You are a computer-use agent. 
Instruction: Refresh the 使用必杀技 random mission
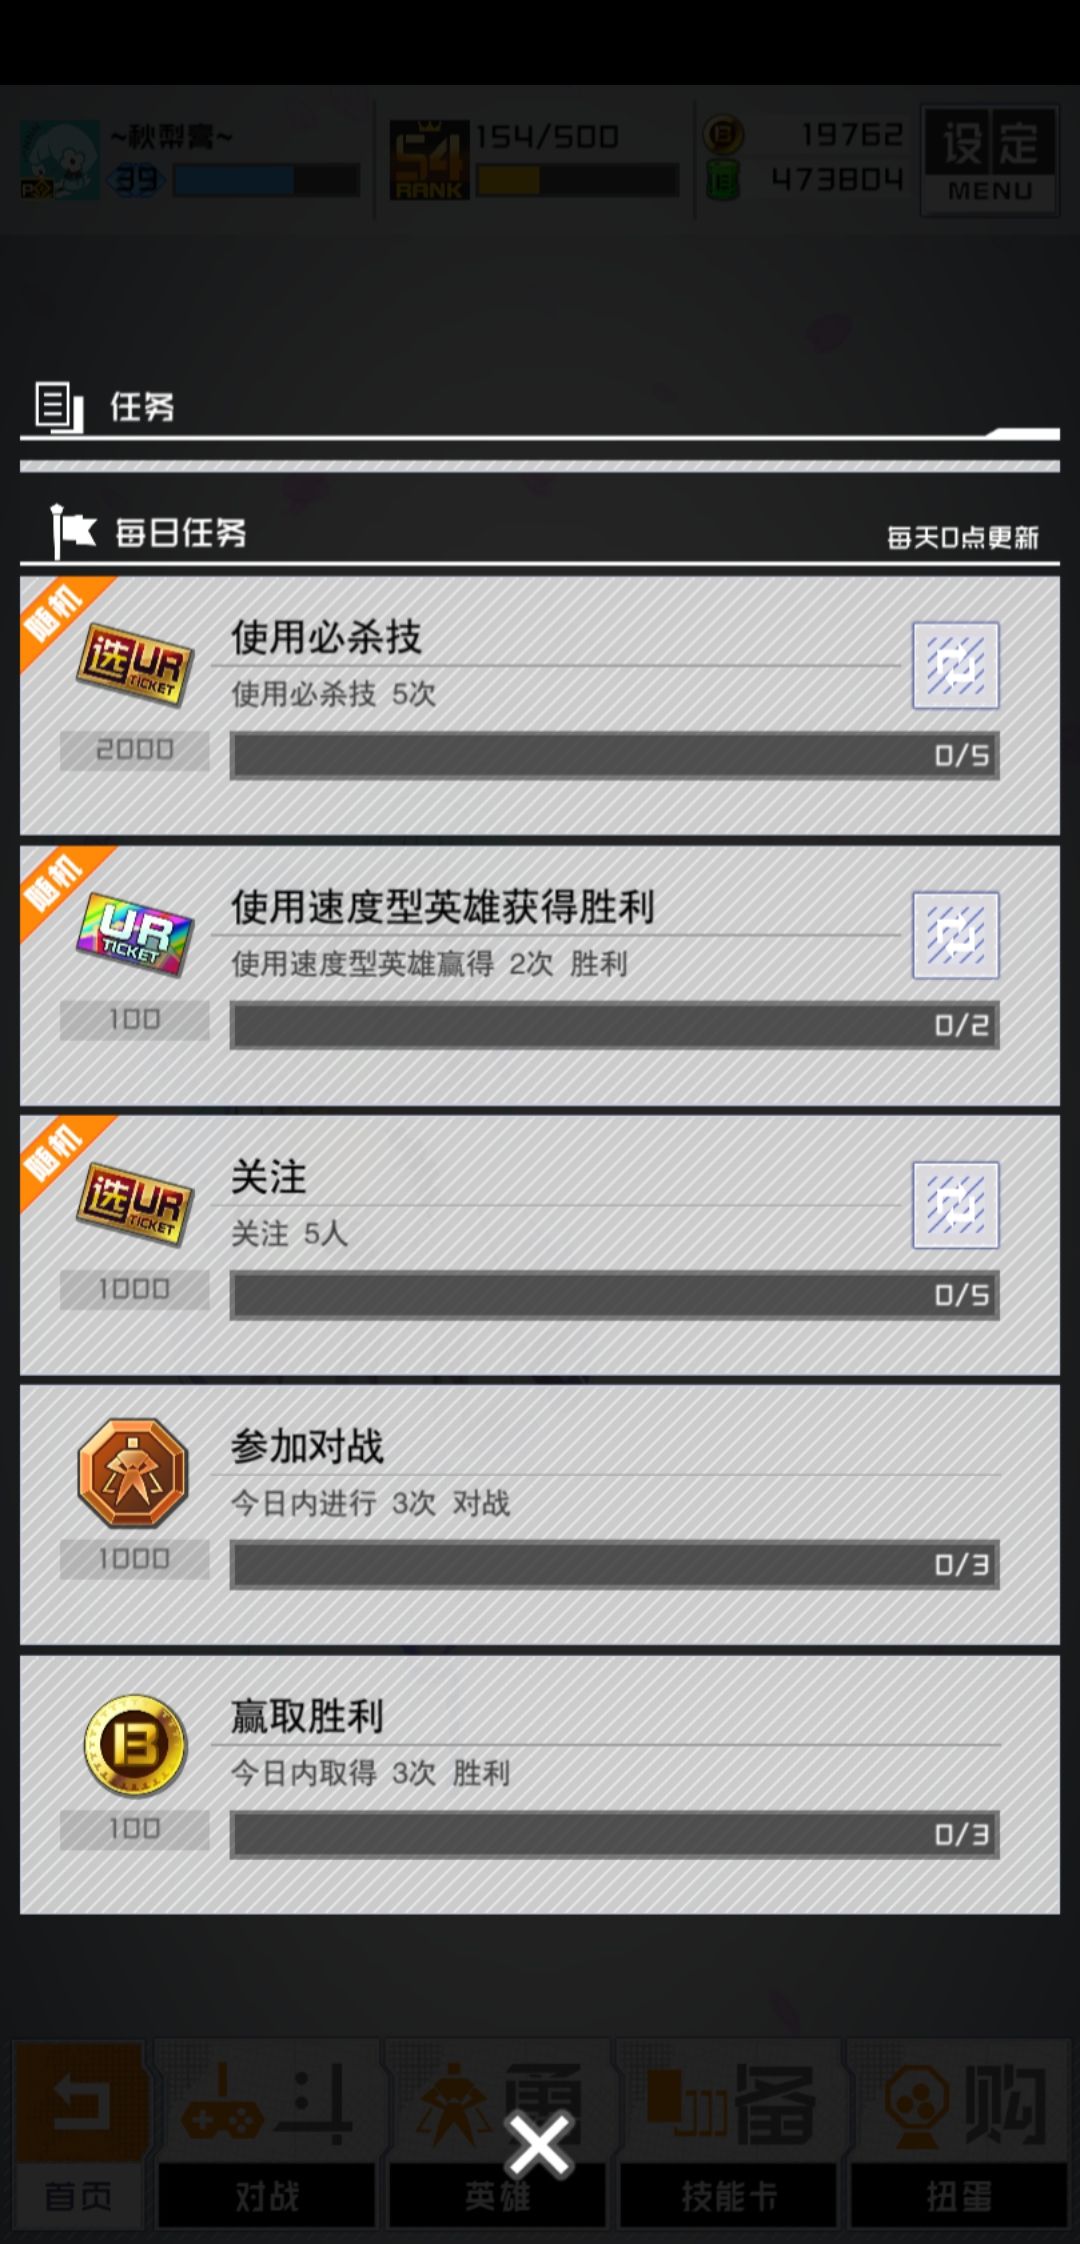click(955, 666)
